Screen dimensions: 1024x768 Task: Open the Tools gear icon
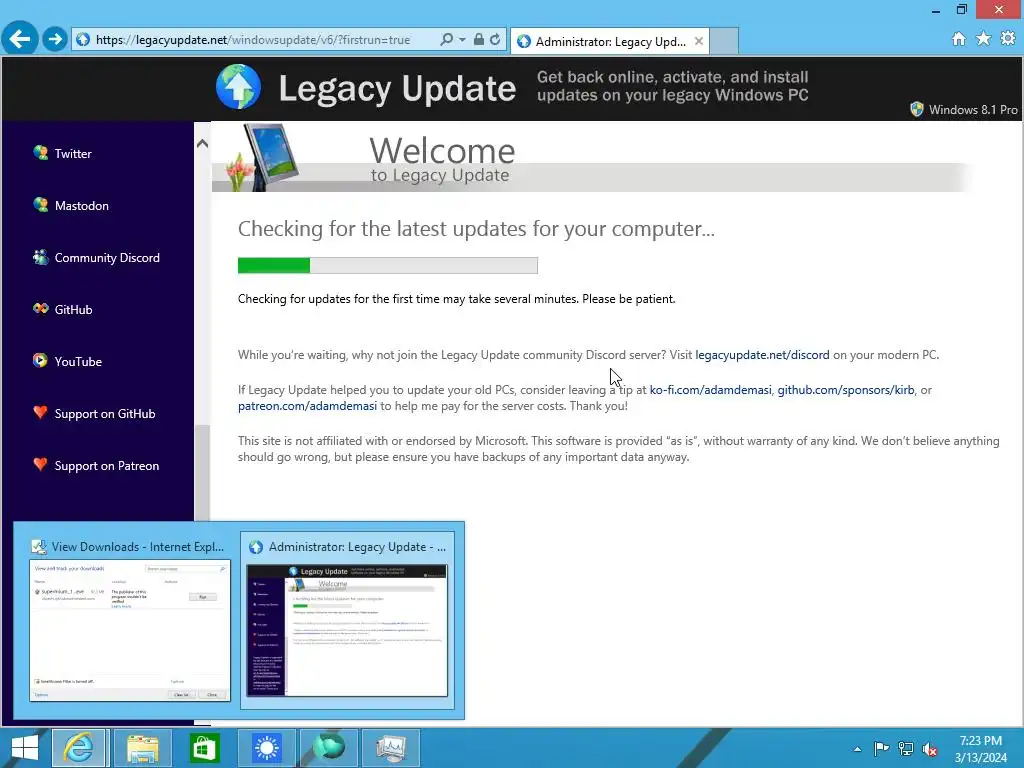(x=1008, y=39)
